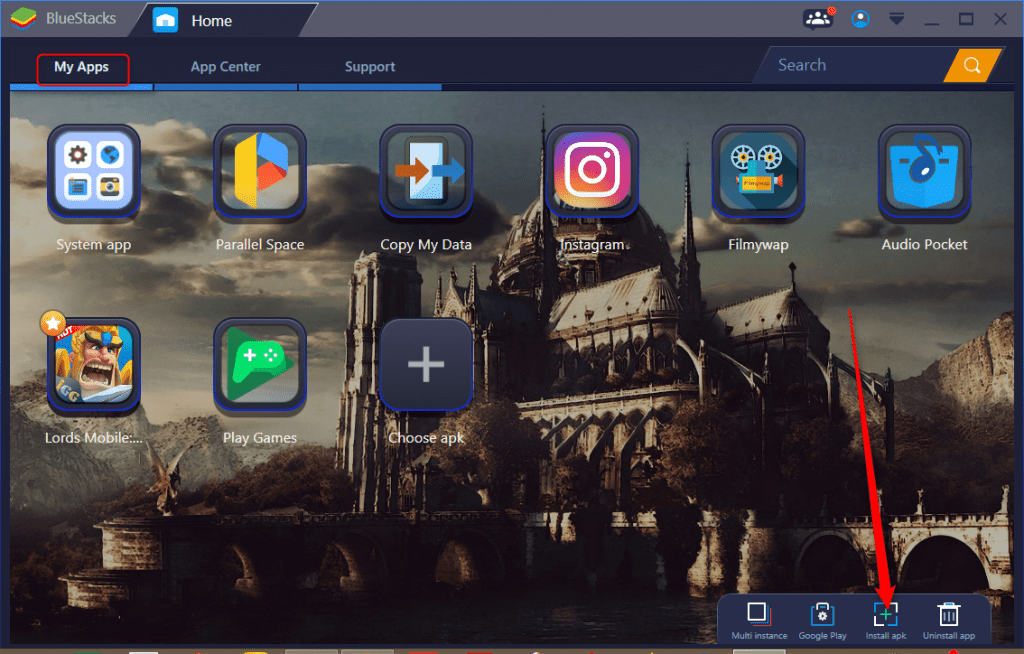Open the title bar dropdown arrow menu
Screen dimensions: 1024x654
(897, 19)
